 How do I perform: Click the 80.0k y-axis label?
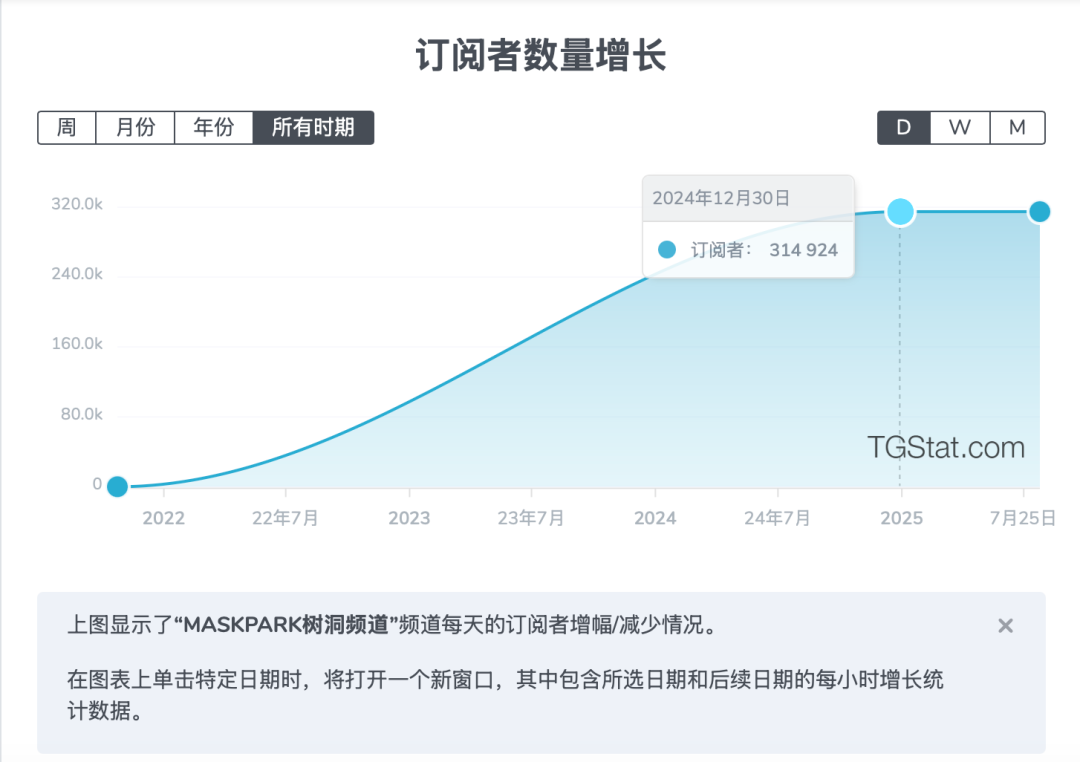[81, 414]
